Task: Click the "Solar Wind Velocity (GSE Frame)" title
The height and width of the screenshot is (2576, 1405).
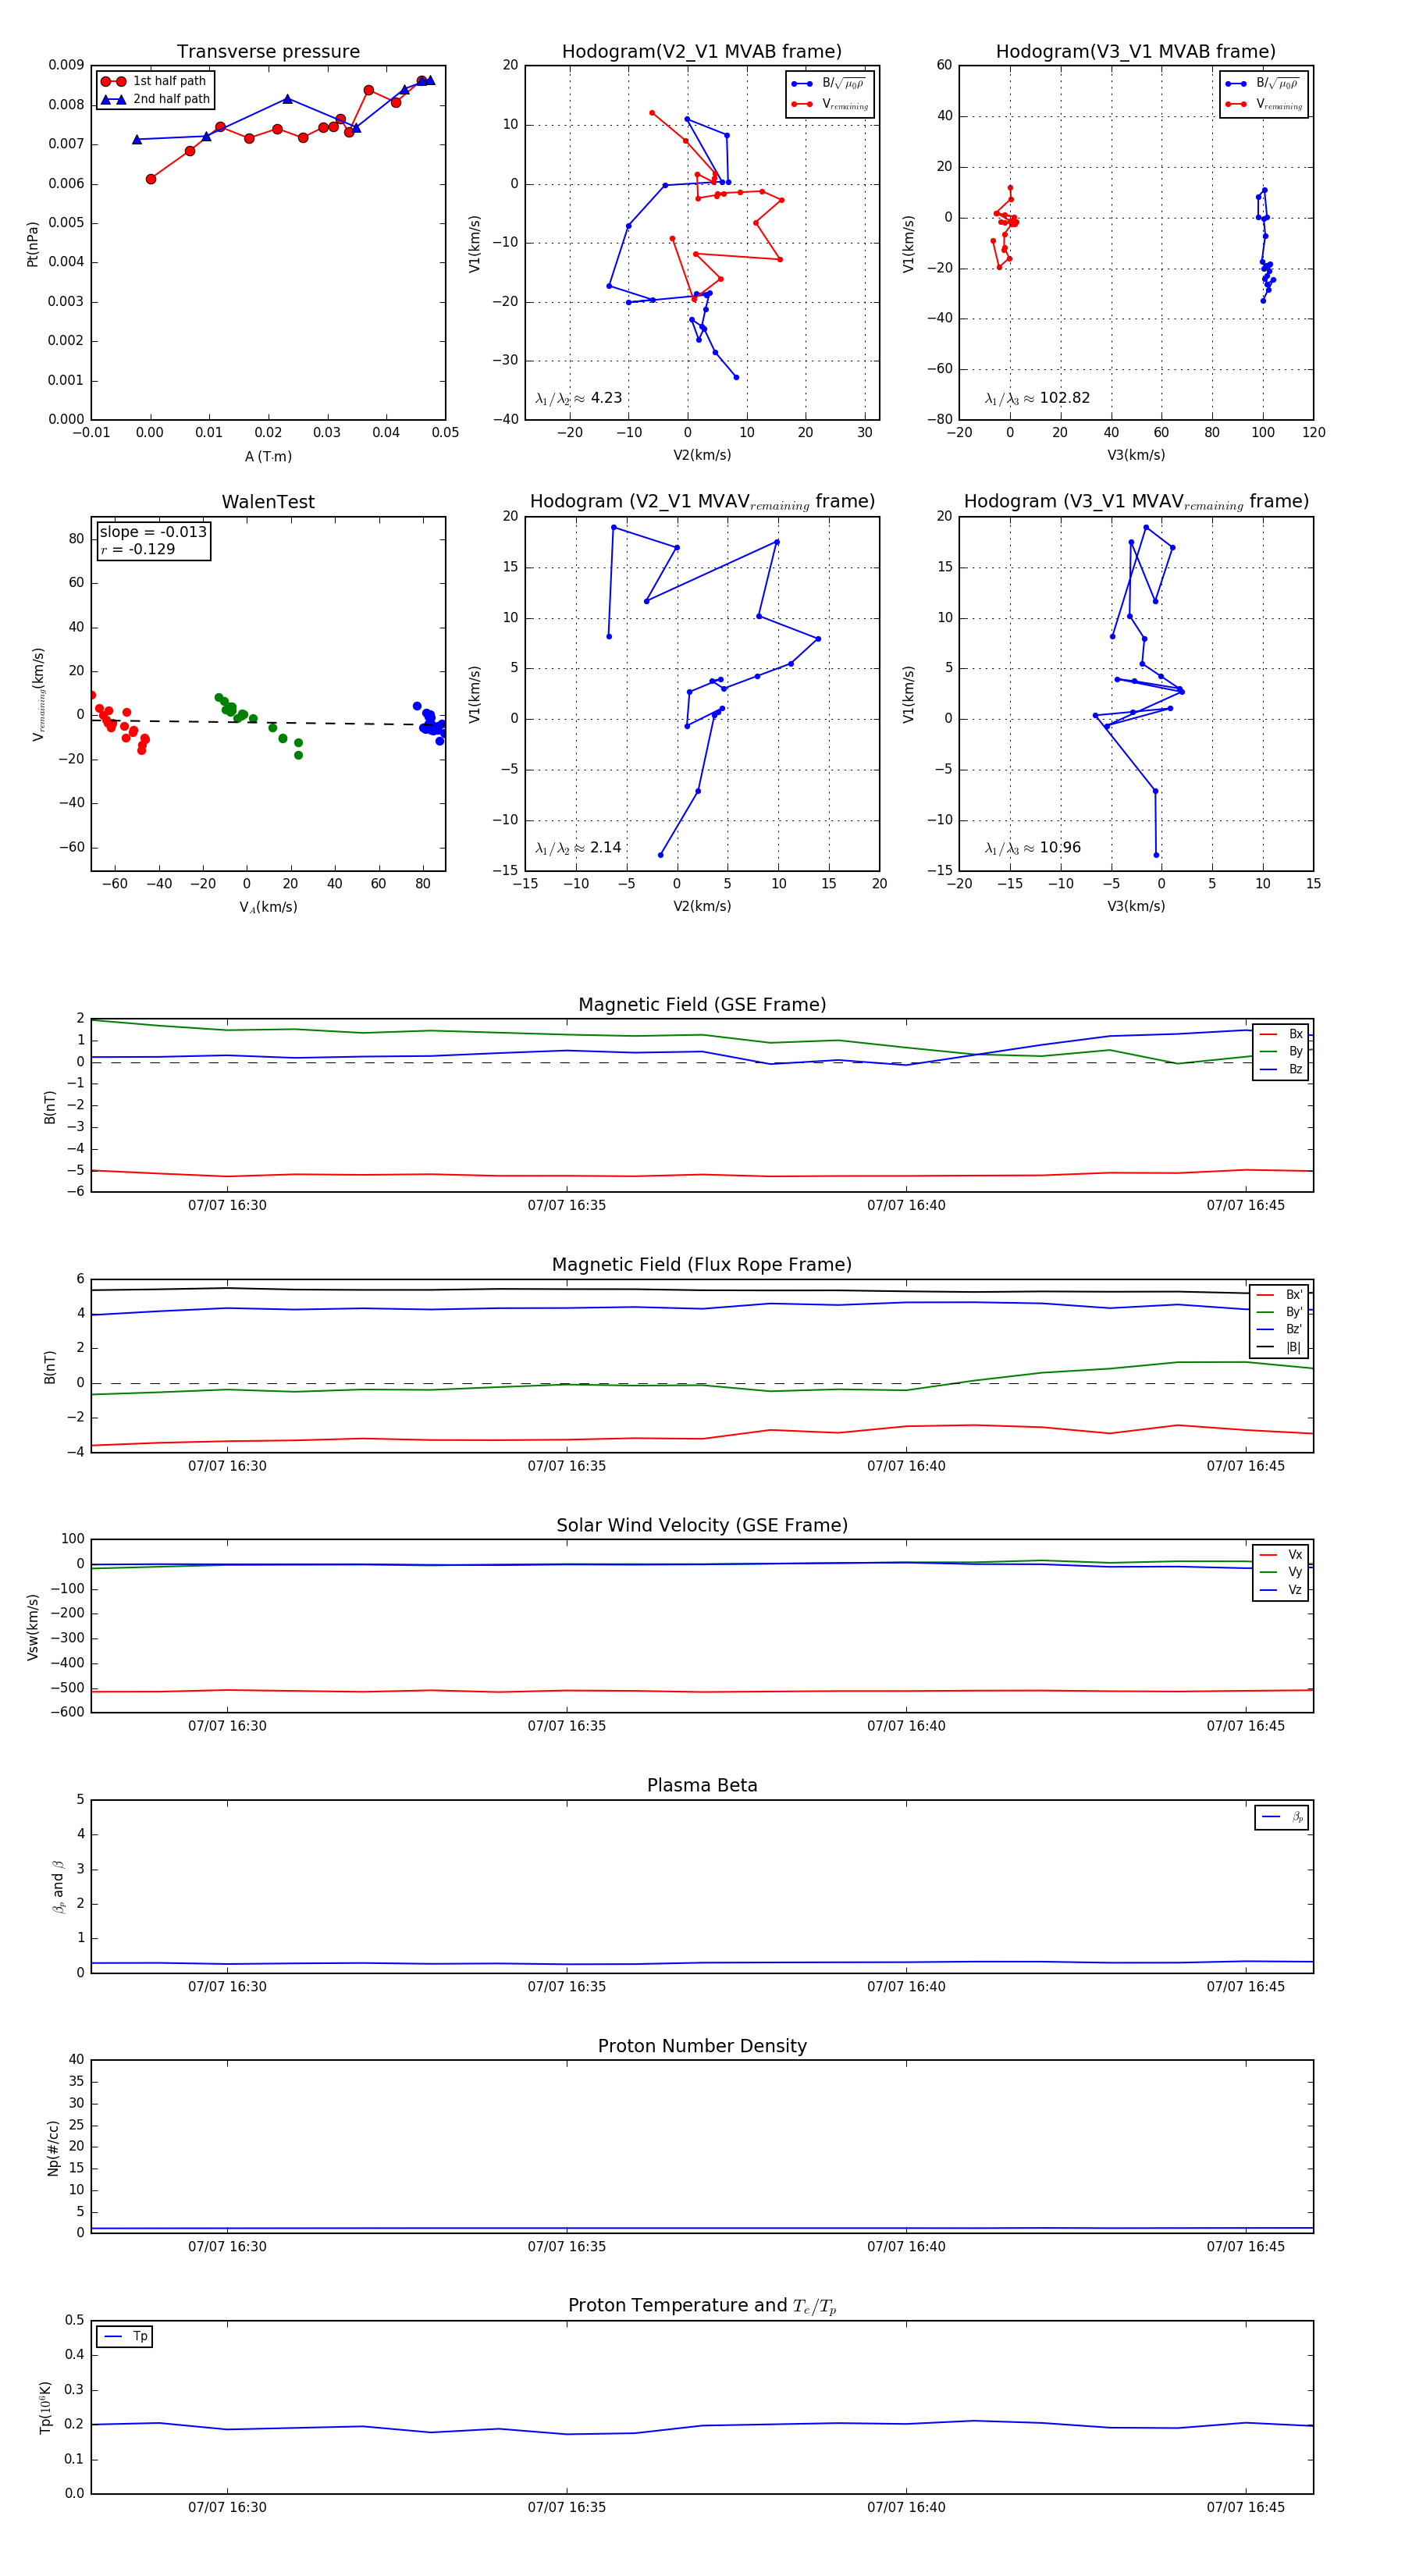Action: [702, 1526]
